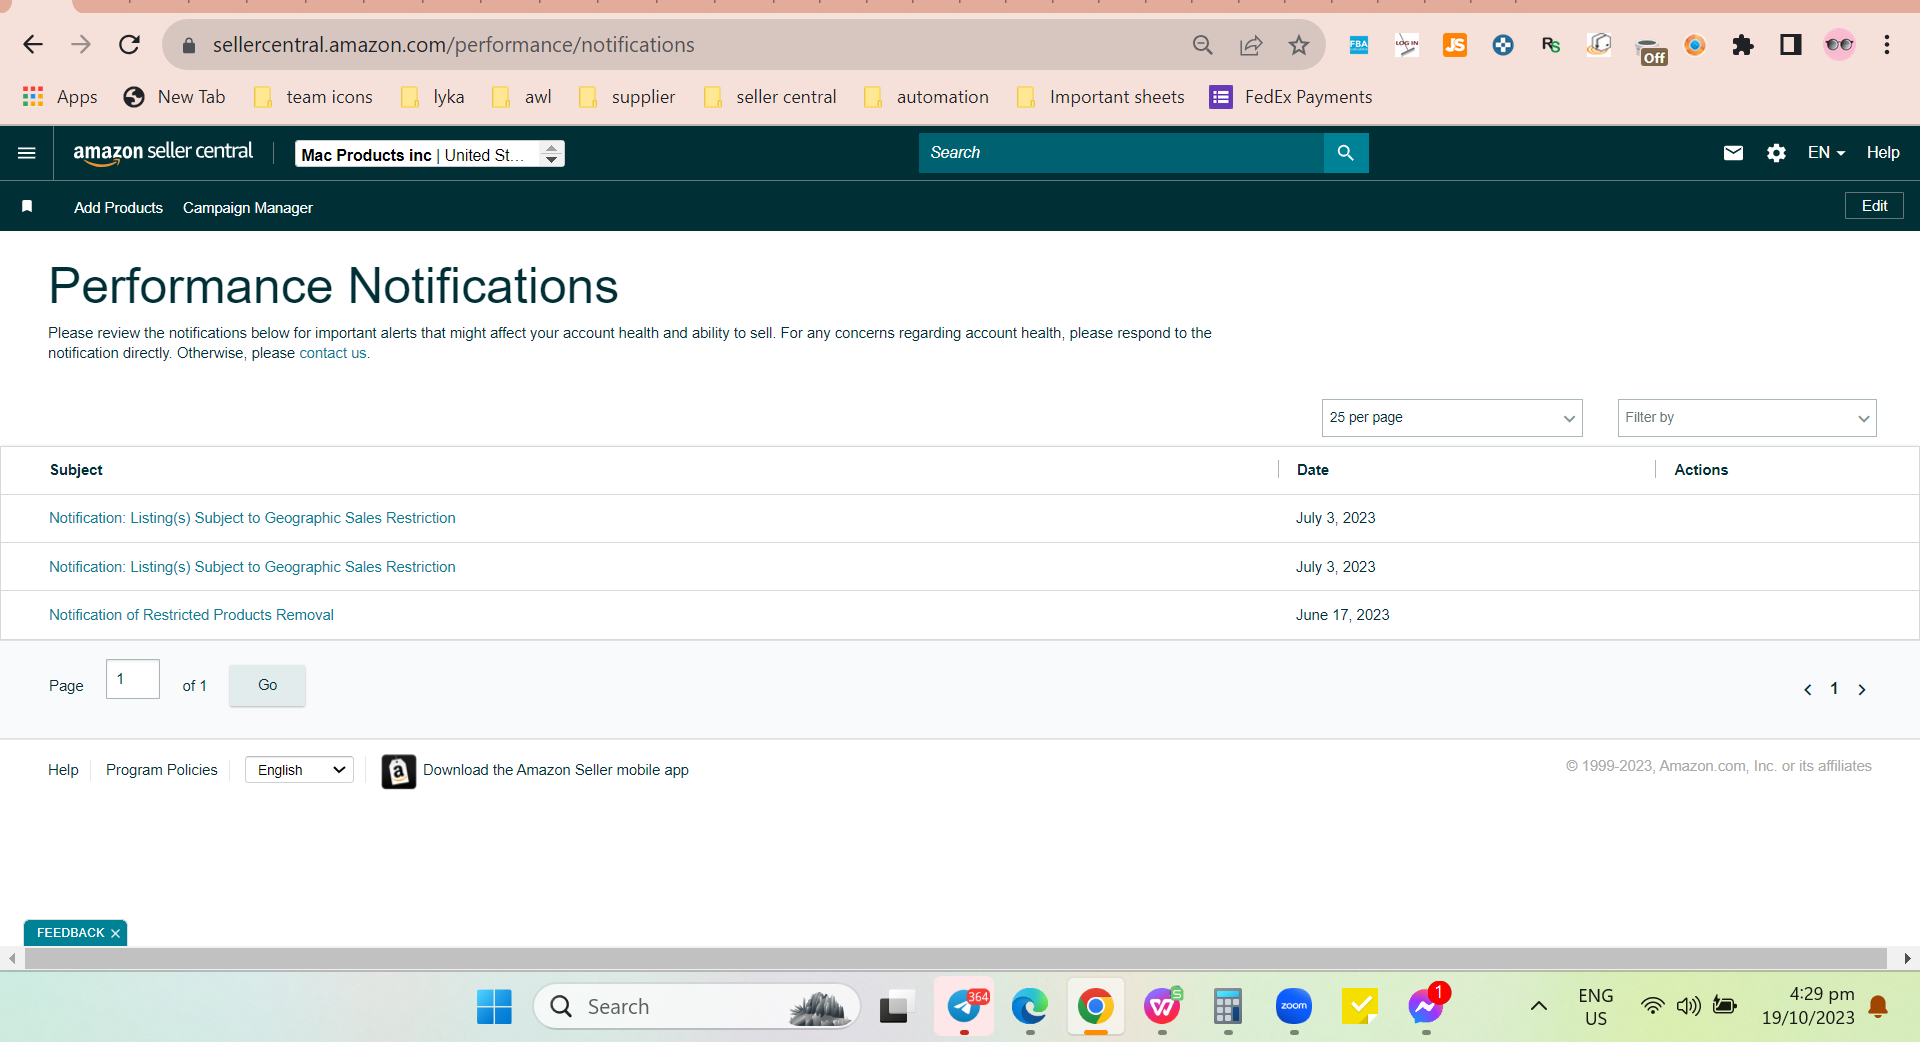The image size is (1920, 1042).
Task: Click the Subject column header
Action: tap(76, 470)
